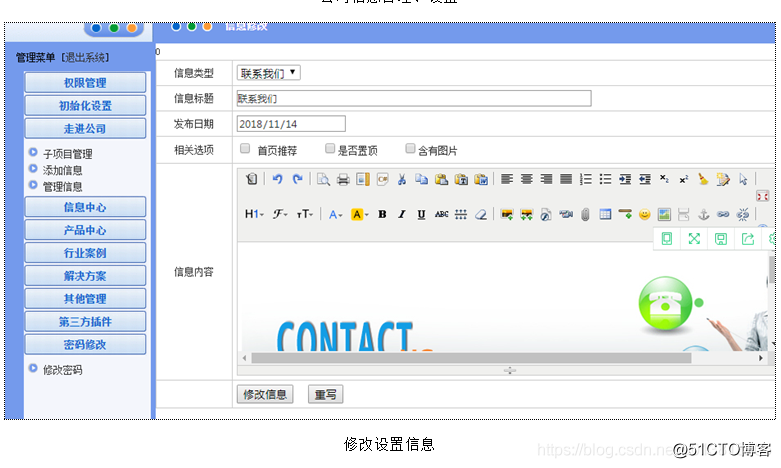Apply quick format with the pencil-page icon
Image resolution: width=781 pixels, height=468 pixels.
(723, 179)
